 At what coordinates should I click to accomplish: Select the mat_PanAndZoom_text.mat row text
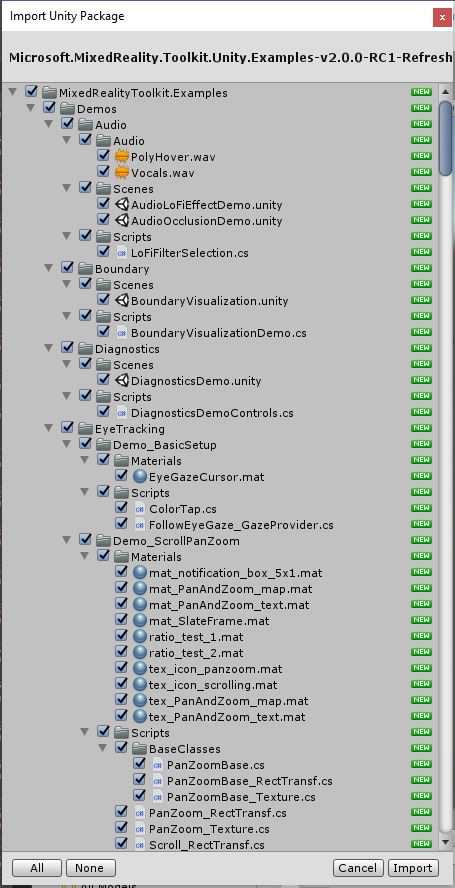click(229, 605)
